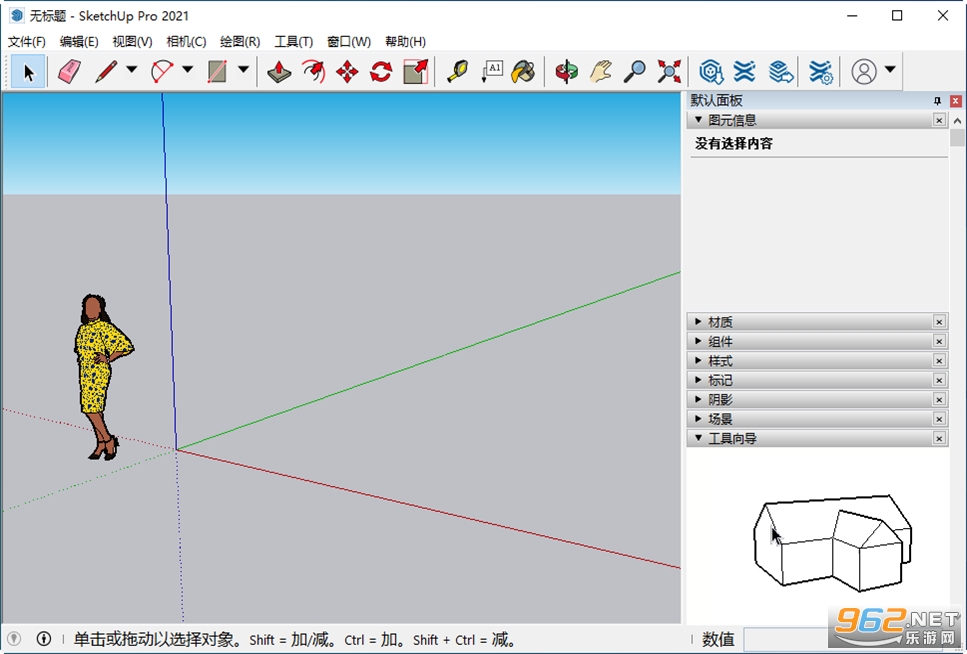Close the 阴影 panel section
Viewport: 967px width, 654px height.
pyautogui.click(x=939, y=399)
